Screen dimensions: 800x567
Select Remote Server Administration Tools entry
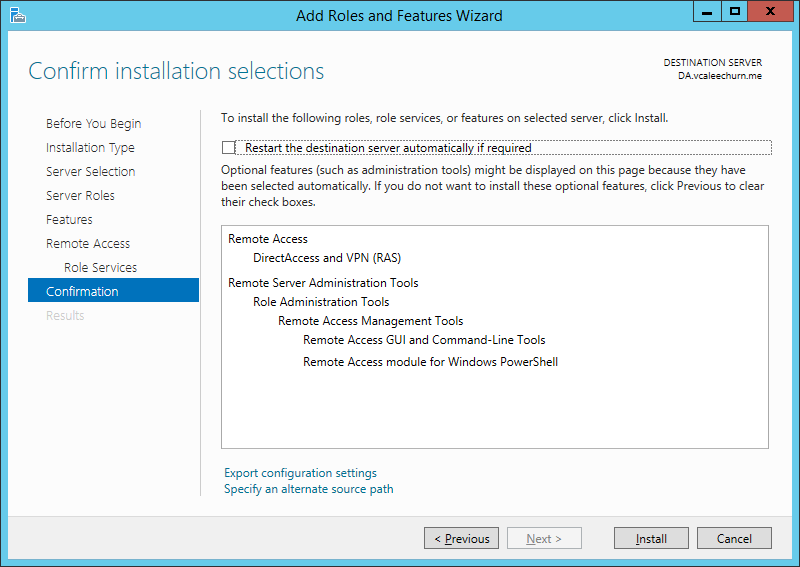[x=323, y=283]
